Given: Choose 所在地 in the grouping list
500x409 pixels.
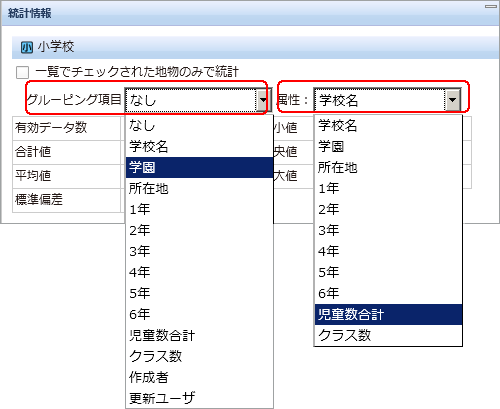Looking at the screenshot, I should click(x=199, y=188).
